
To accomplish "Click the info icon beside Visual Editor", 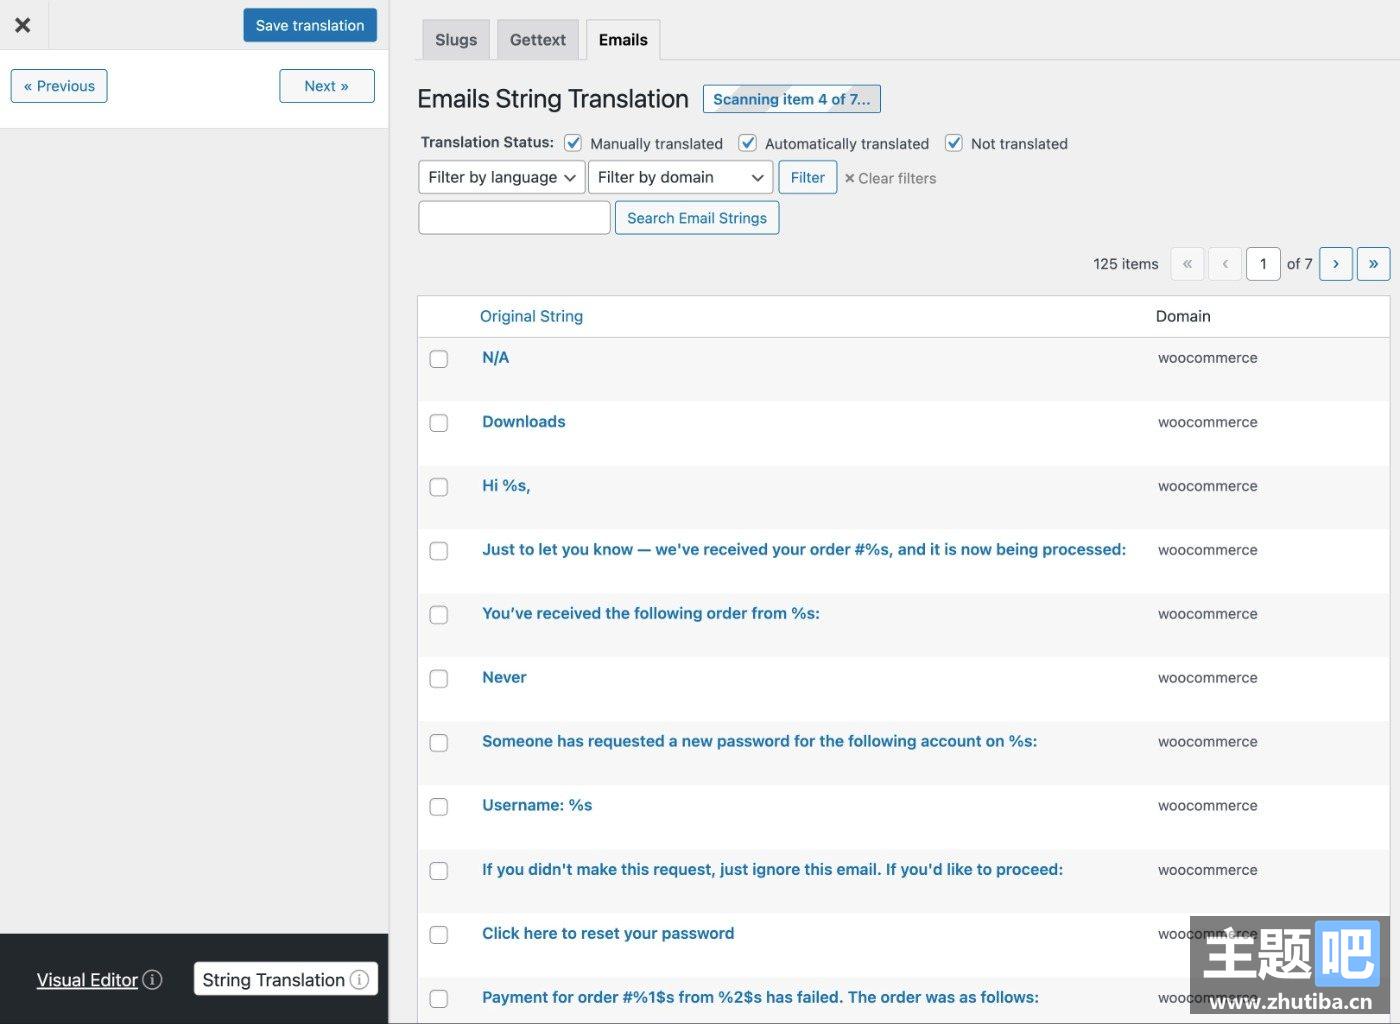I will coord(152,980).
